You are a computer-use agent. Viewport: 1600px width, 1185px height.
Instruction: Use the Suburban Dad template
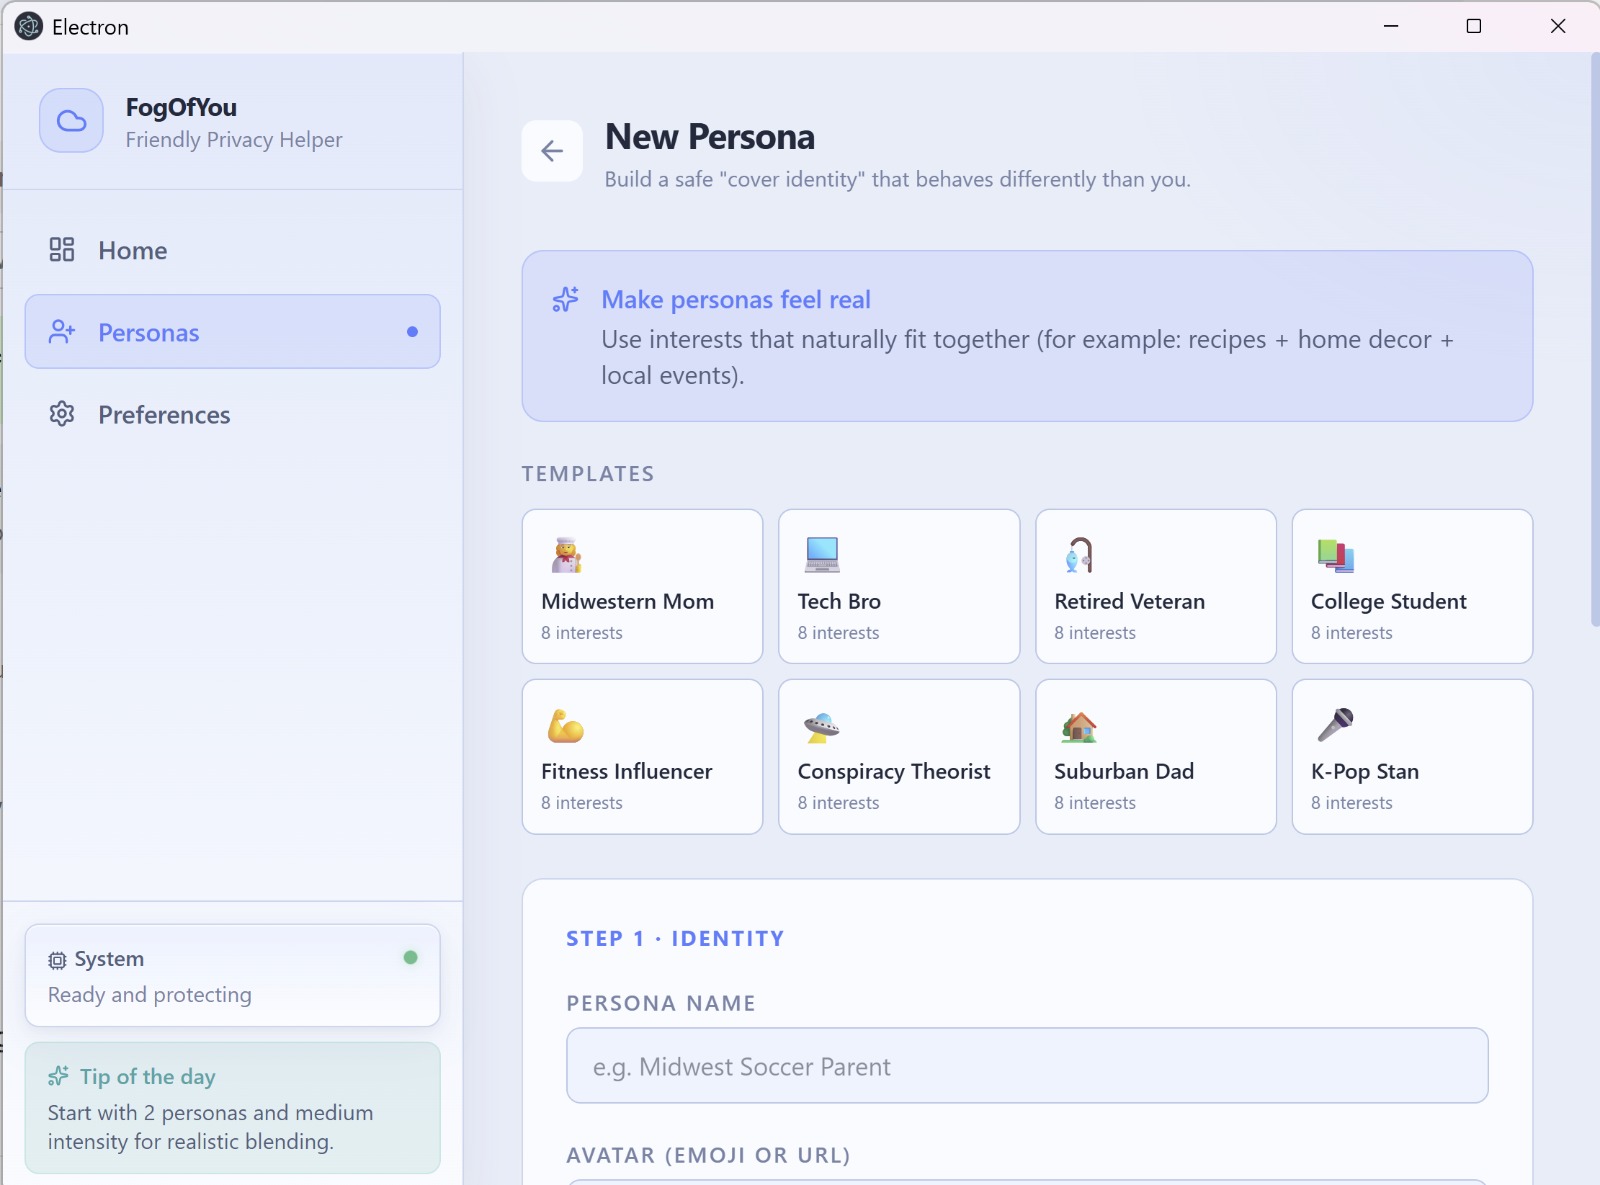click(1156, 757)
